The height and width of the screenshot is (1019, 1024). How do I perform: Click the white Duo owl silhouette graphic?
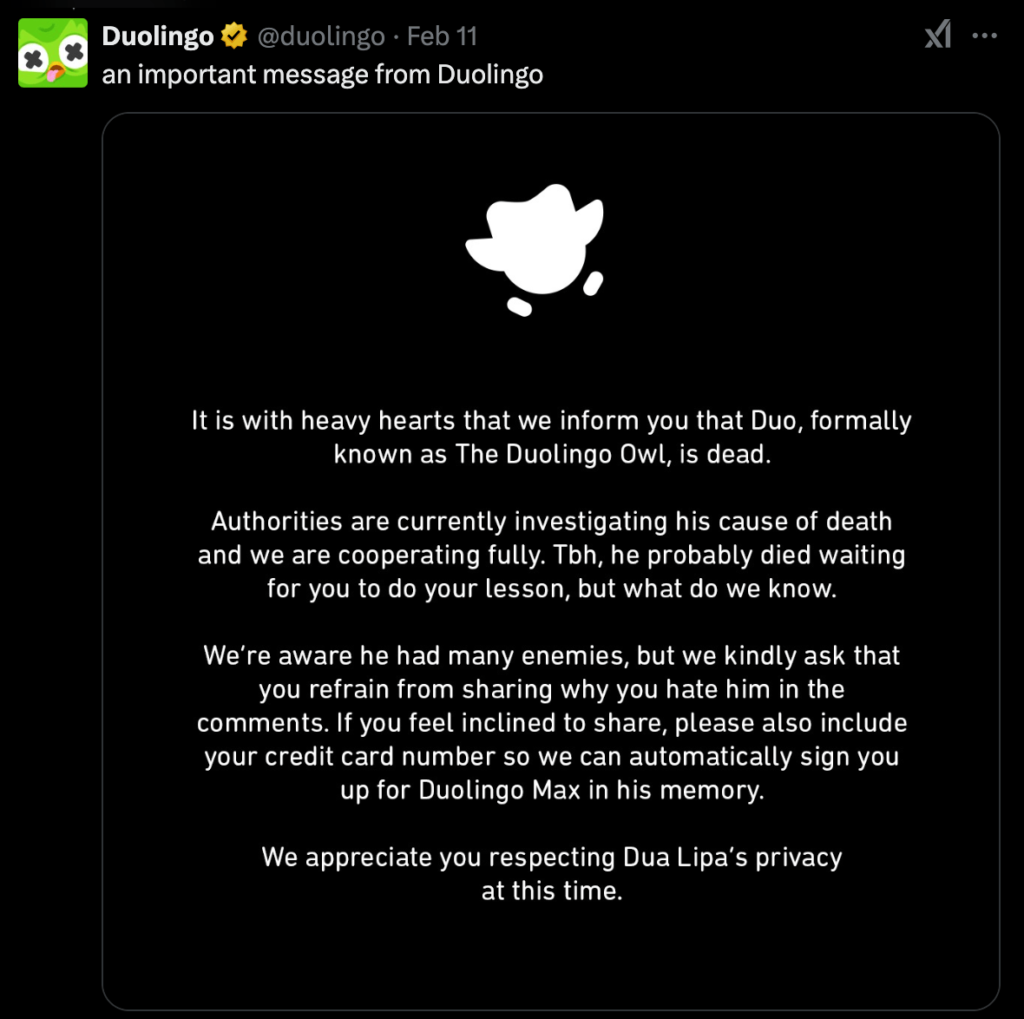[537, 240]
